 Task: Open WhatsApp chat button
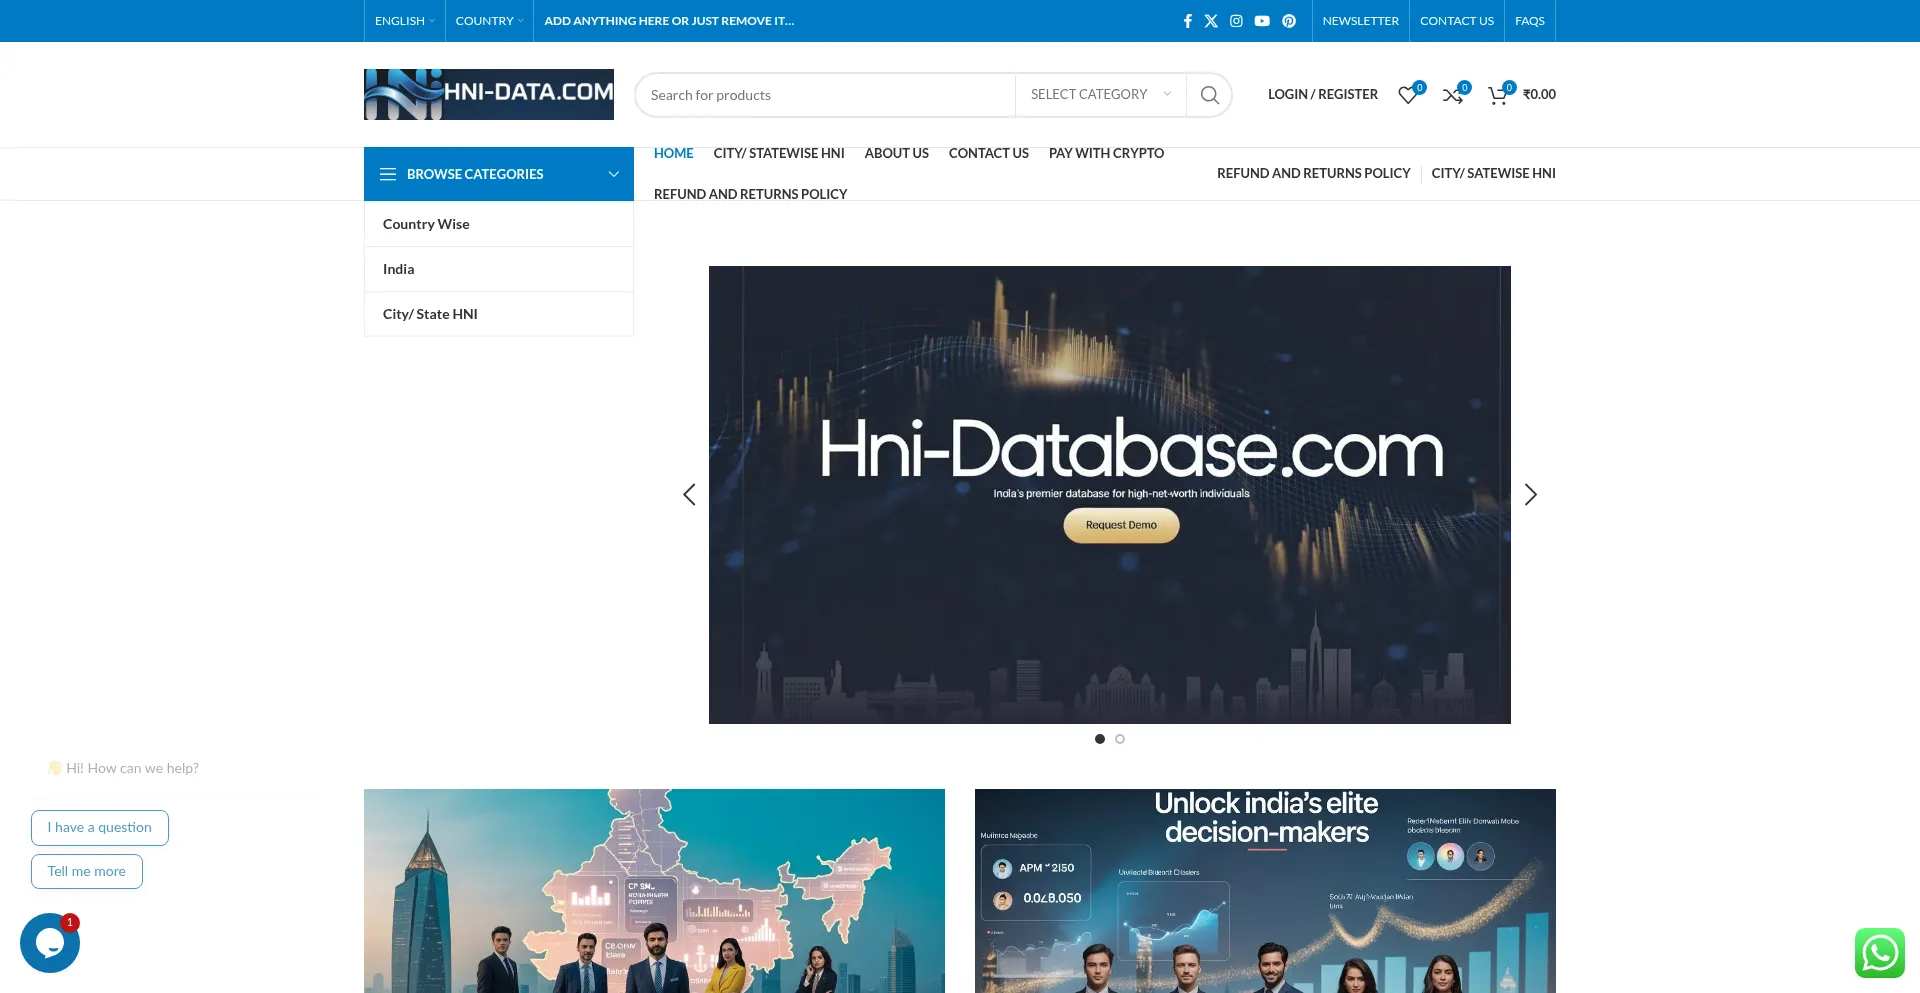coord(1879,952)
